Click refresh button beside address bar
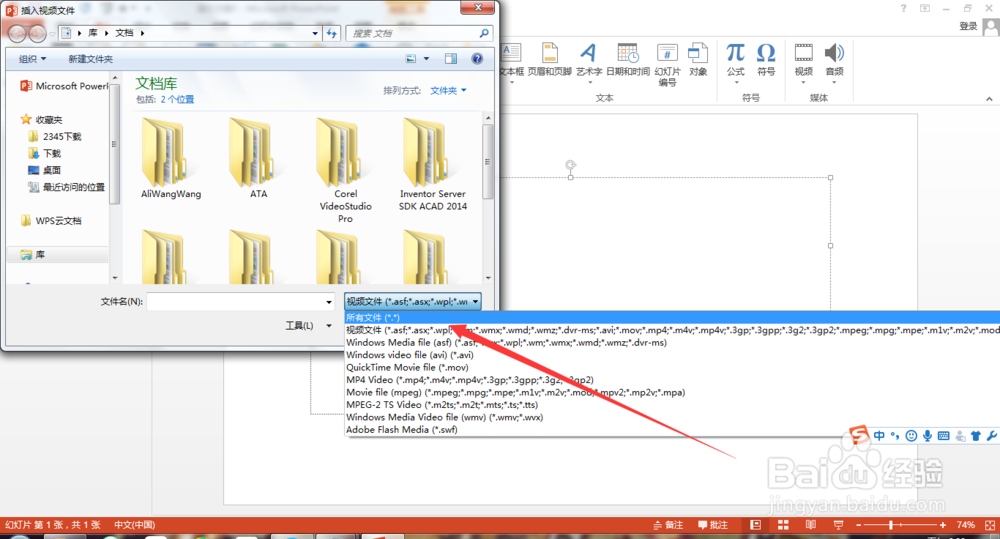Image resolution: width=1000 pixels, height=539 pixels. click(x=332, y=33)
